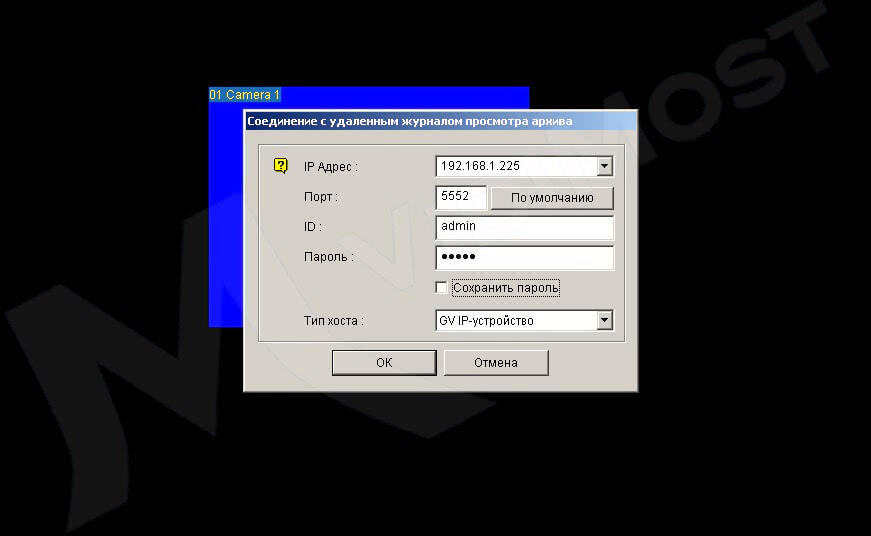
Task: Select the ID field containing admin
Action: (x=524, y=227)
